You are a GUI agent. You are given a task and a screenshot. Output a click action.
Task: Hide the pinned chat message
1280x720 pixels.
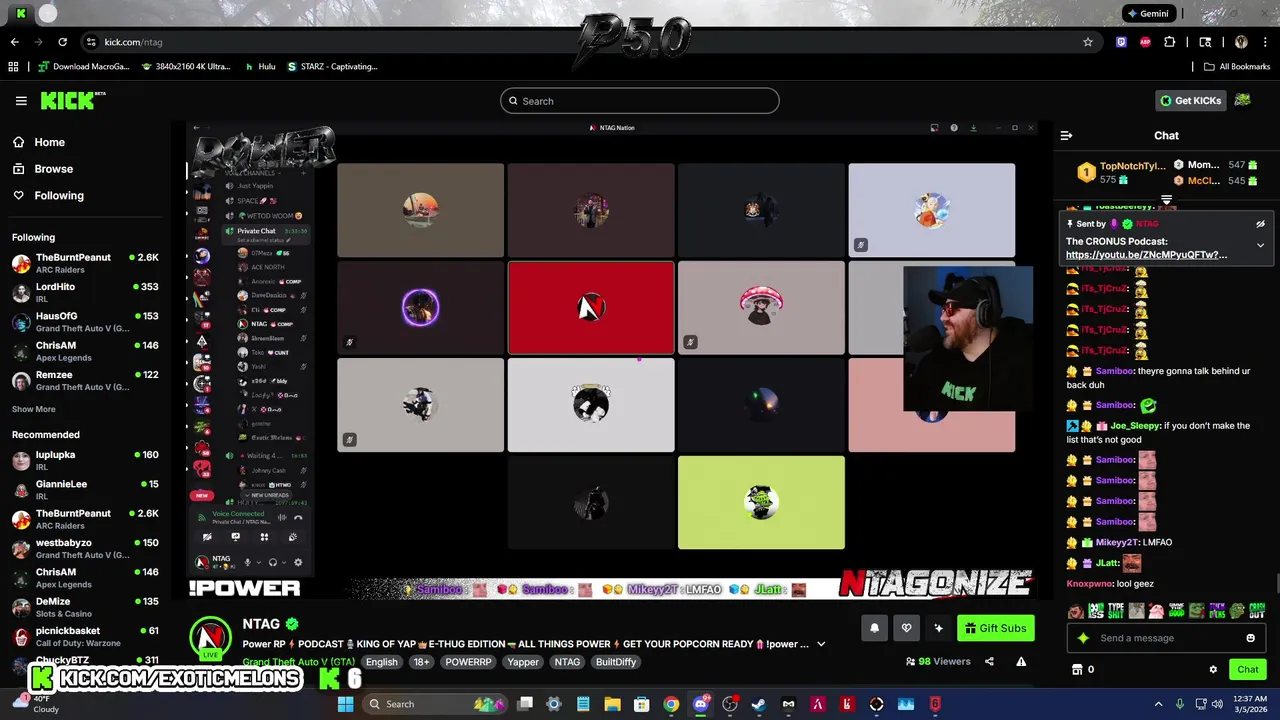point(1260,224)
